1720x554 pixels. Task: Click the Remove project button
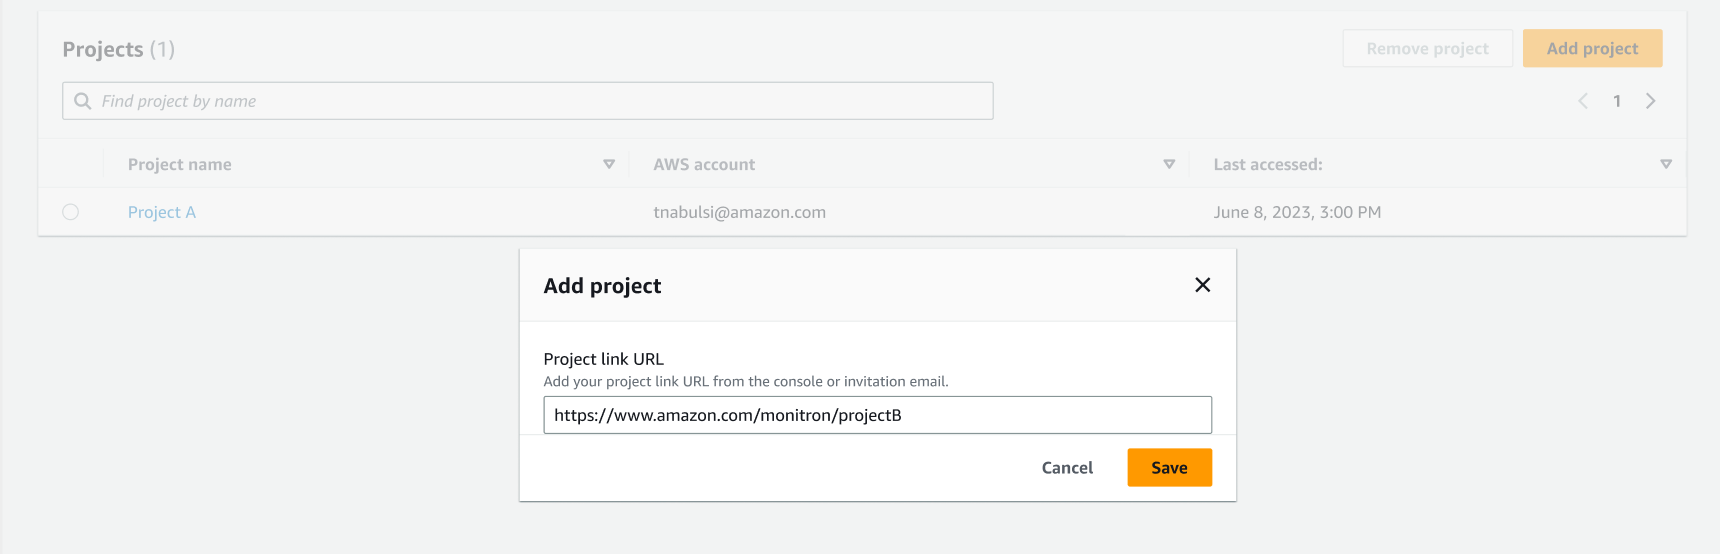coord(1427,48)
